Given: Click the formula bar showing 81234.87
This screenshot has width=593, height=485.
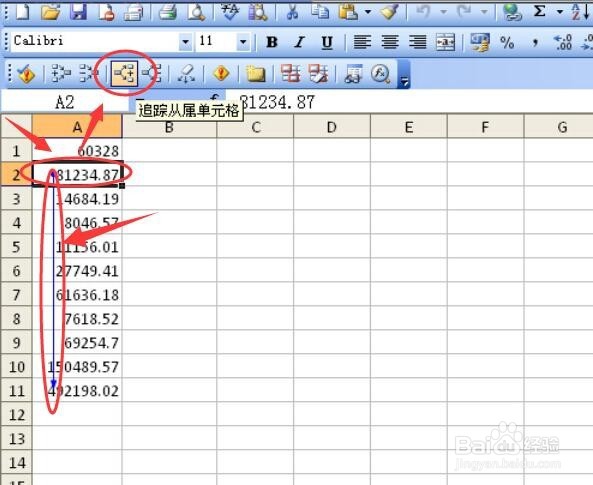Looking at the screenshot, I should point(408,102).
